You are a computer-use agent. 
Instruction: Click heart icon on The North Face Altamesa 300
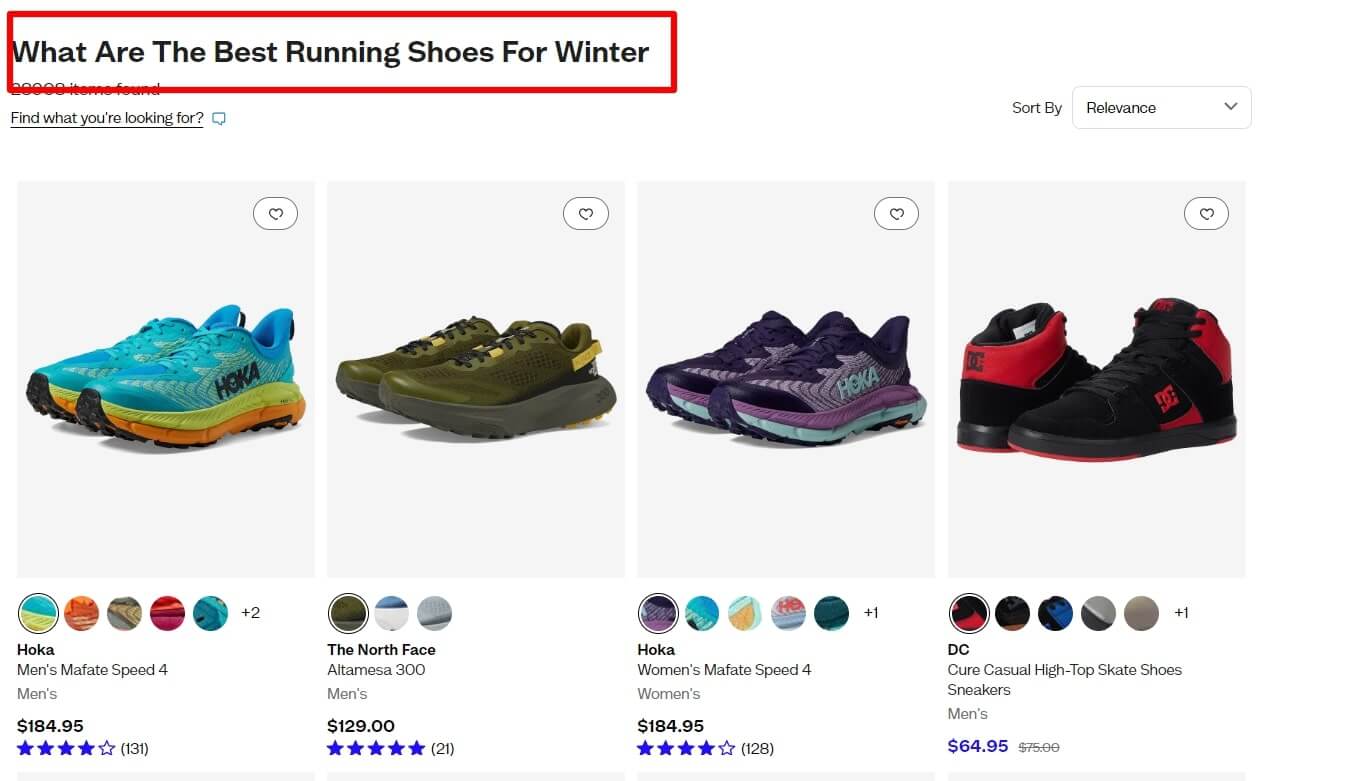tap(586, 214)
